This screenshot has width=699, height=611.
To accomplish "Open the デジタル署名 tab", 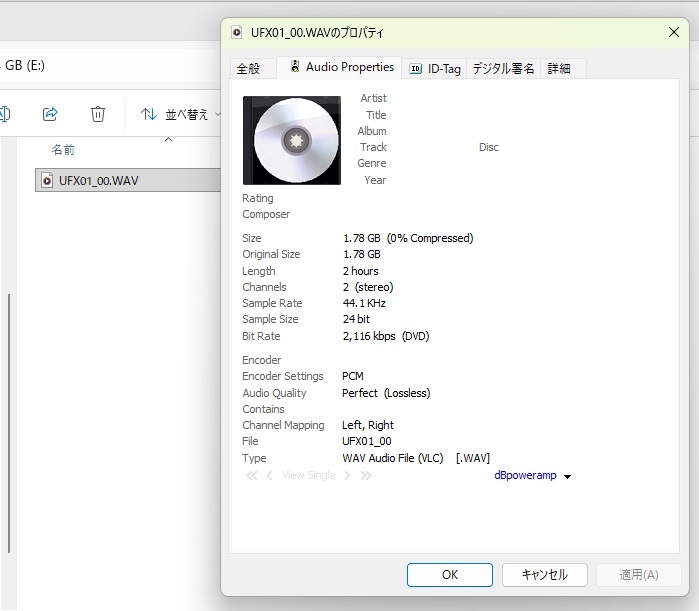I will point(503,69).
